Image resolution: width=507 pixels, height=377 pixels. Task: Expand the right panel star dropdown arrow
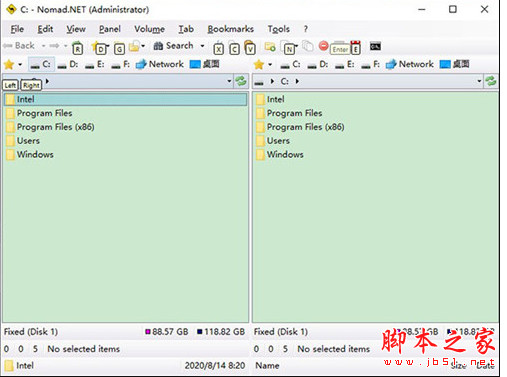pos(270,64)
